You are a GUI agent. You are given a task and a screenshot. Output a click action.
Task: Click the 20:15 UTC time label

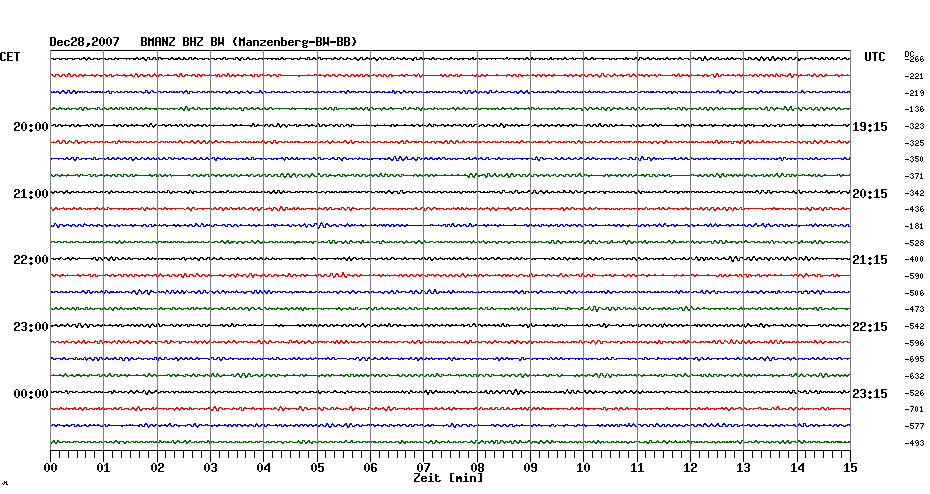[x=870, y=194]
